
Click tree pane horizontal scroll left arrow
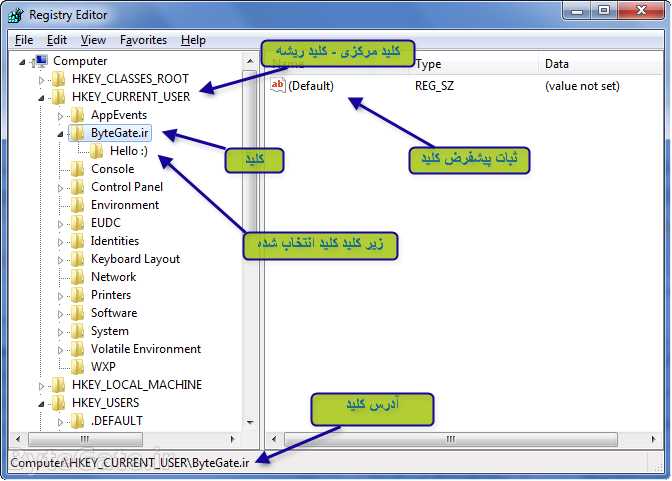(18, 439)
